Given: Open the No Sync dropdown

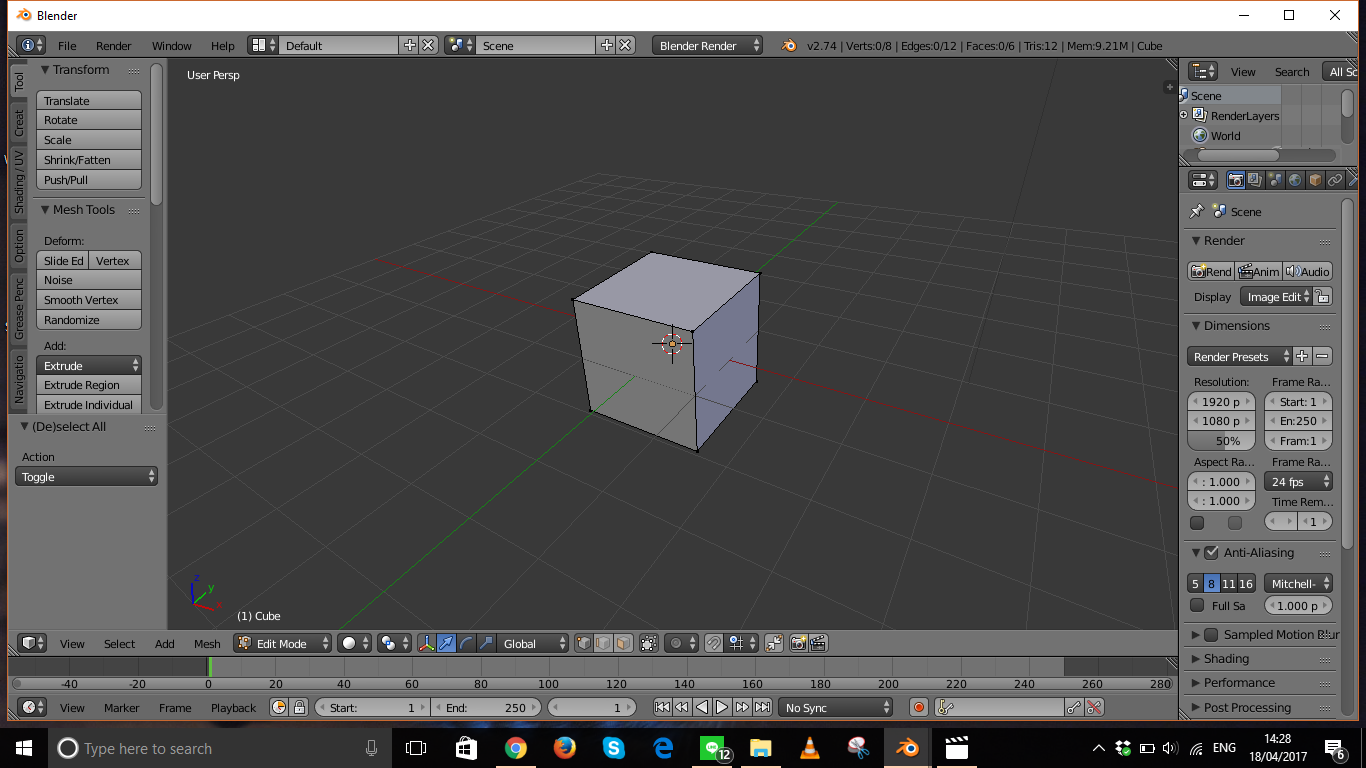Looking at the screenshot, I should (x=836, y=707).
